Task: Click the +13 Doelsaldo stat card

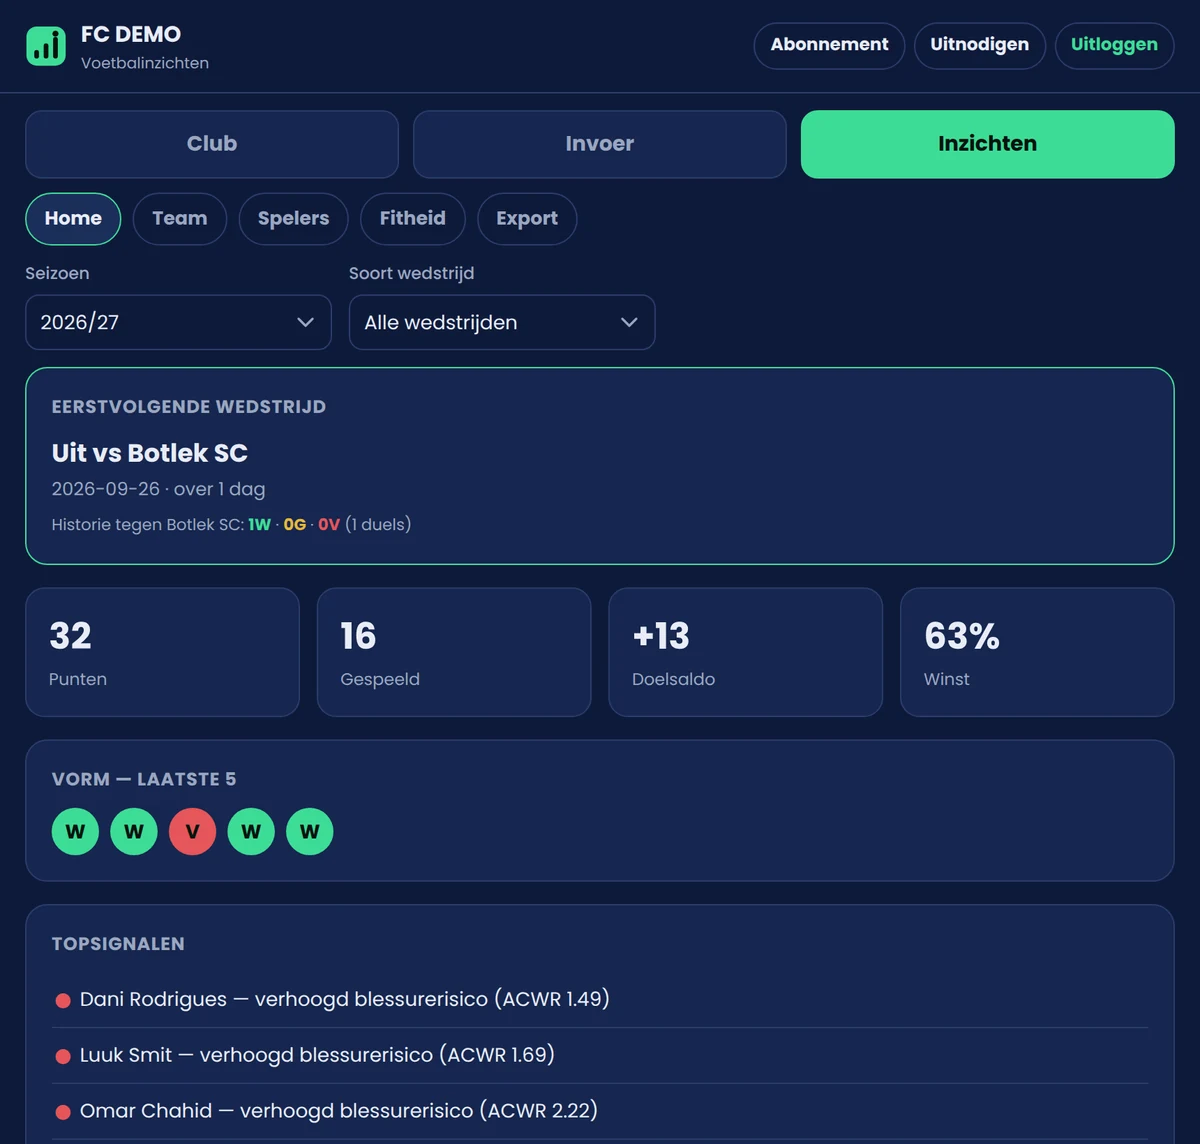Action: click(x=746, y=652)
